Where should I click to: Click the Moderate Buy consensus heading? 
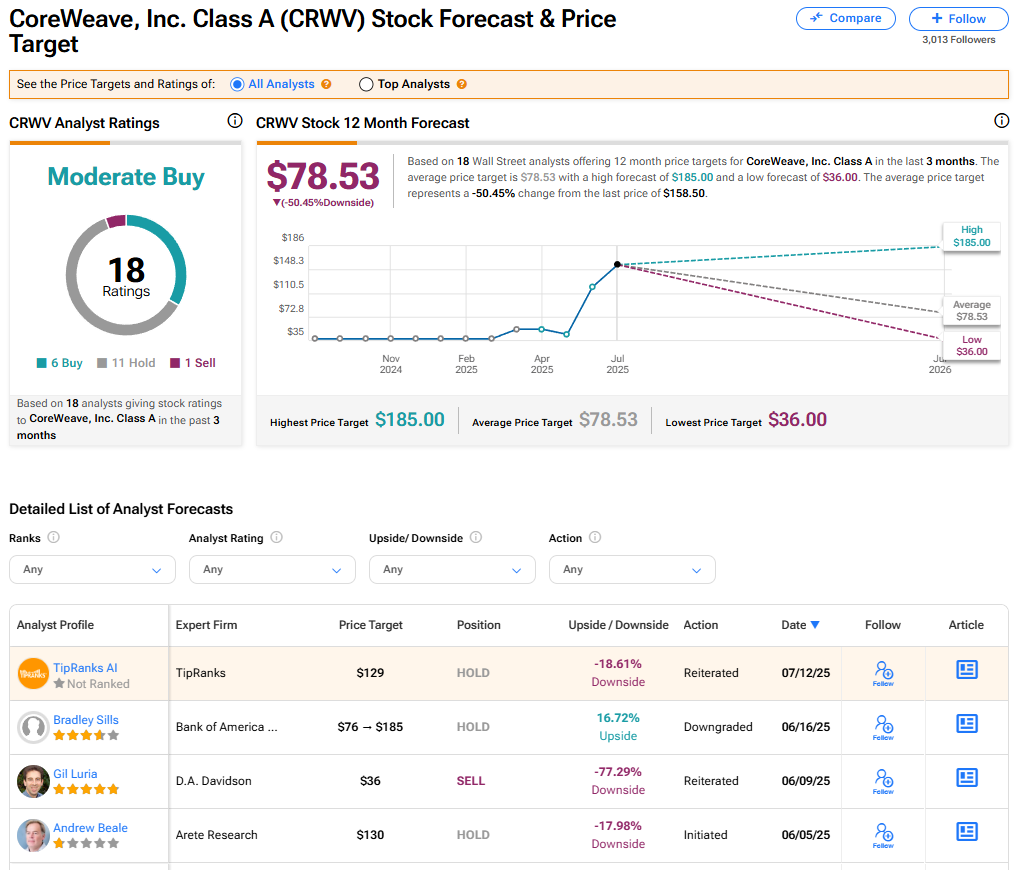point(126,177)
